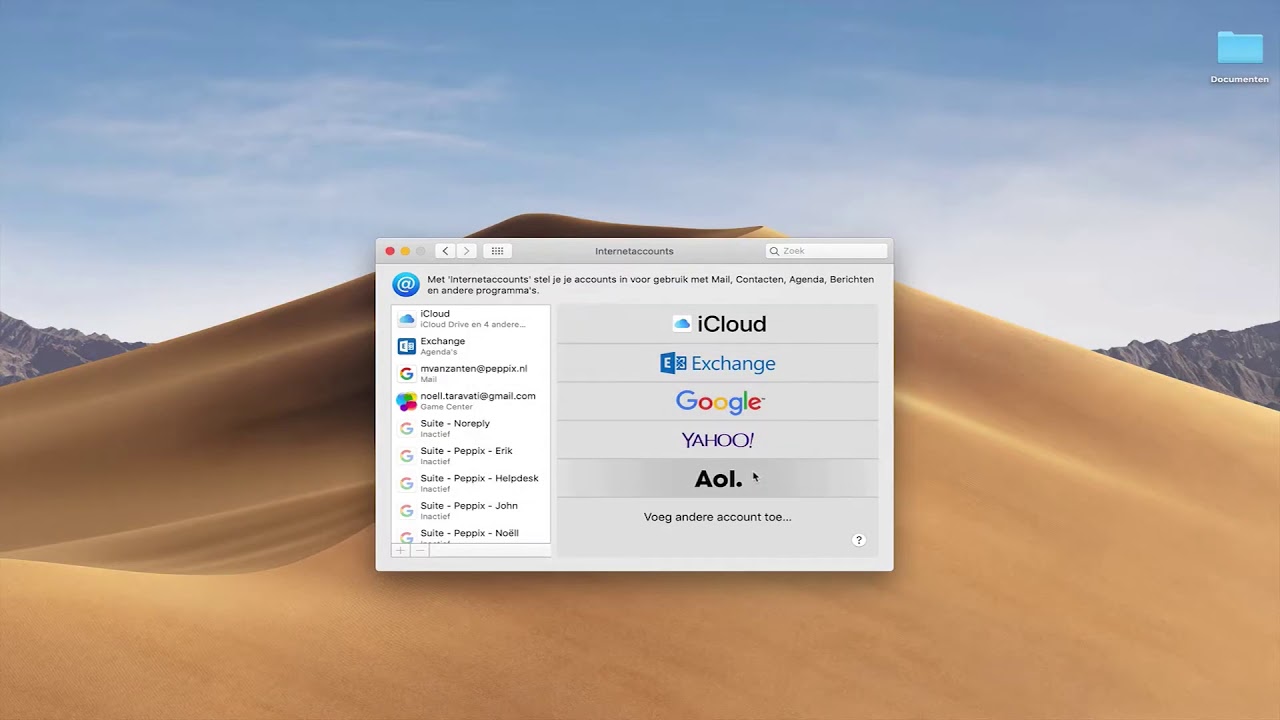The image size is (1280, 720).
Task: Open help with the question mark button
Action: pyautogui.click(x=858, y=540)
